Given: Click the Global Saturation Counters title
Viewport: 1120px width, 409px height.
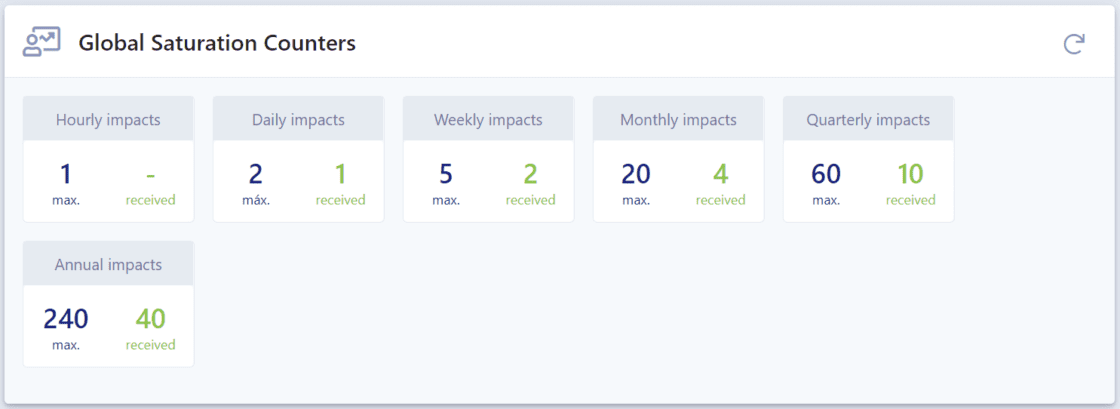Looking at the screenshot, I should tap(217, 43).
